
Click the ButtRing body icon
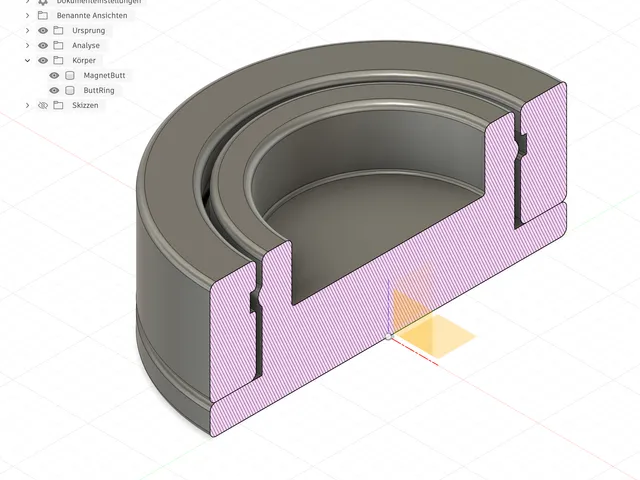point(70,90)
